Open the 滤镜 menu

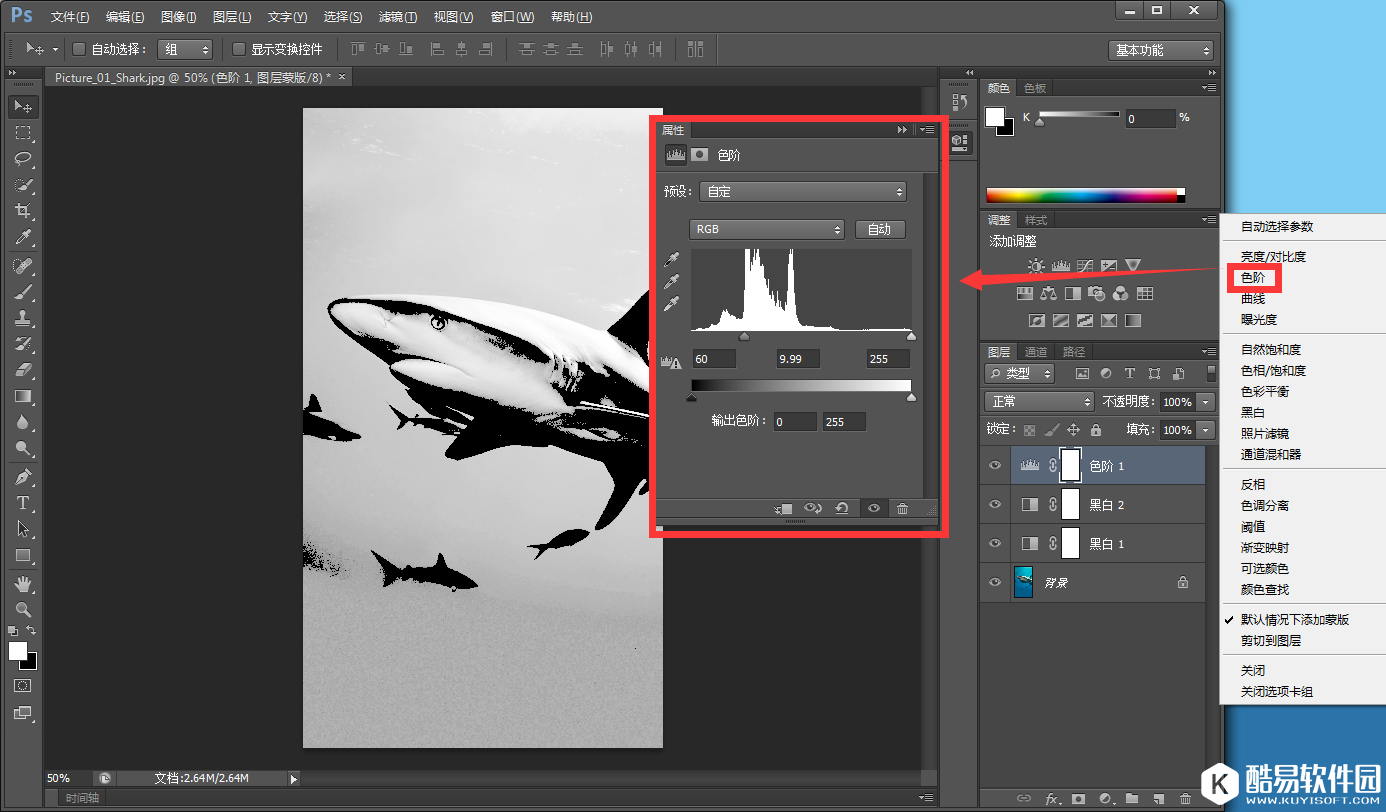pyautogui.click(x=398, y=17)
